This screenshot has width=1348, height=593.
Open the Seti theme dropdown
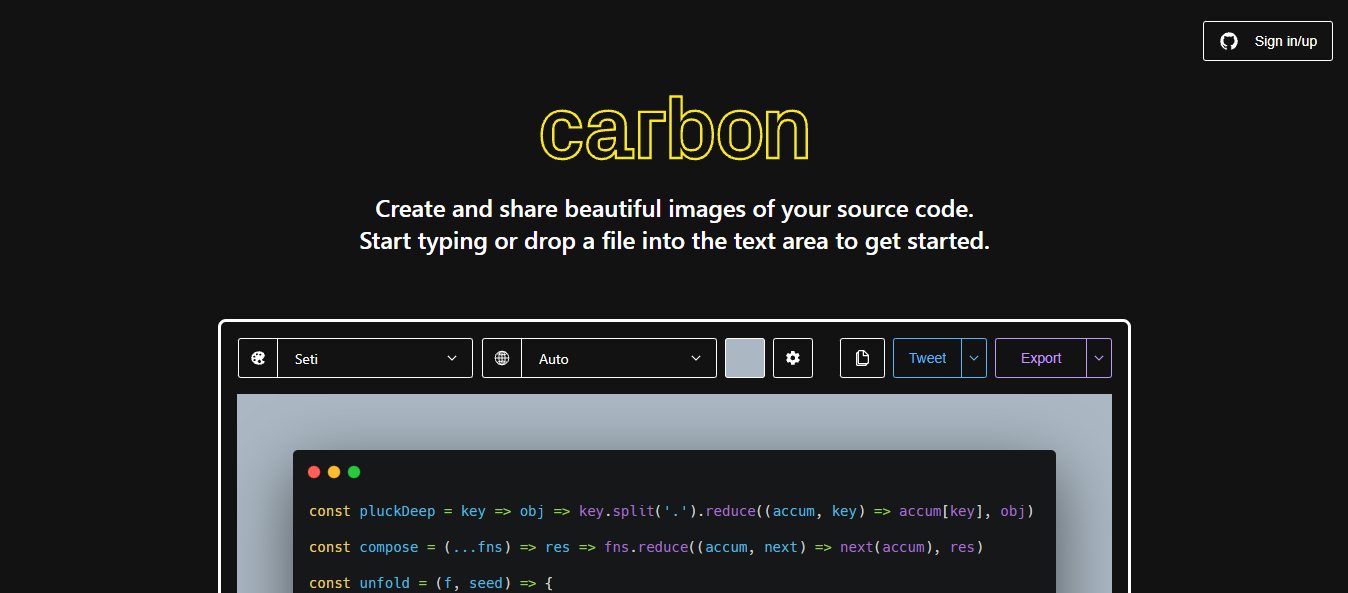coord(375,358)
